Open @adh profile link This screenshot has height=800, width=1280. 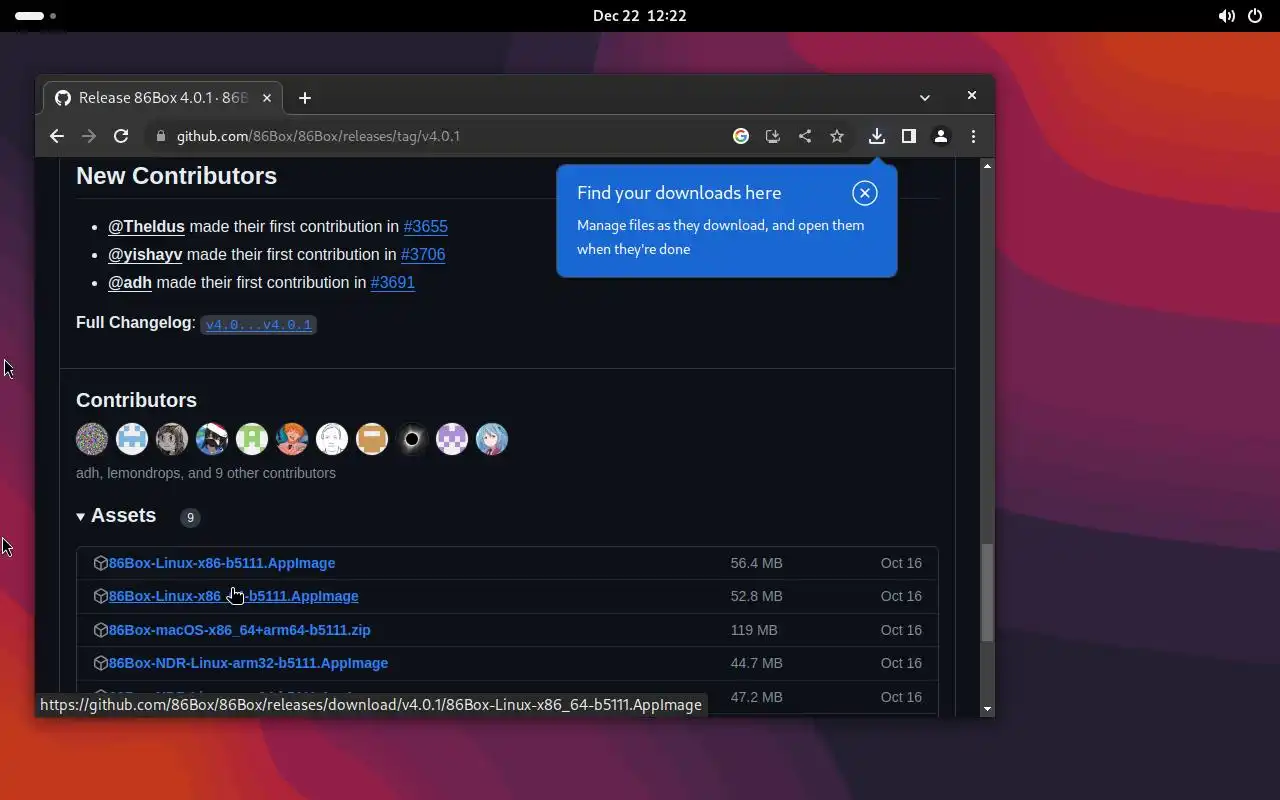130,282
